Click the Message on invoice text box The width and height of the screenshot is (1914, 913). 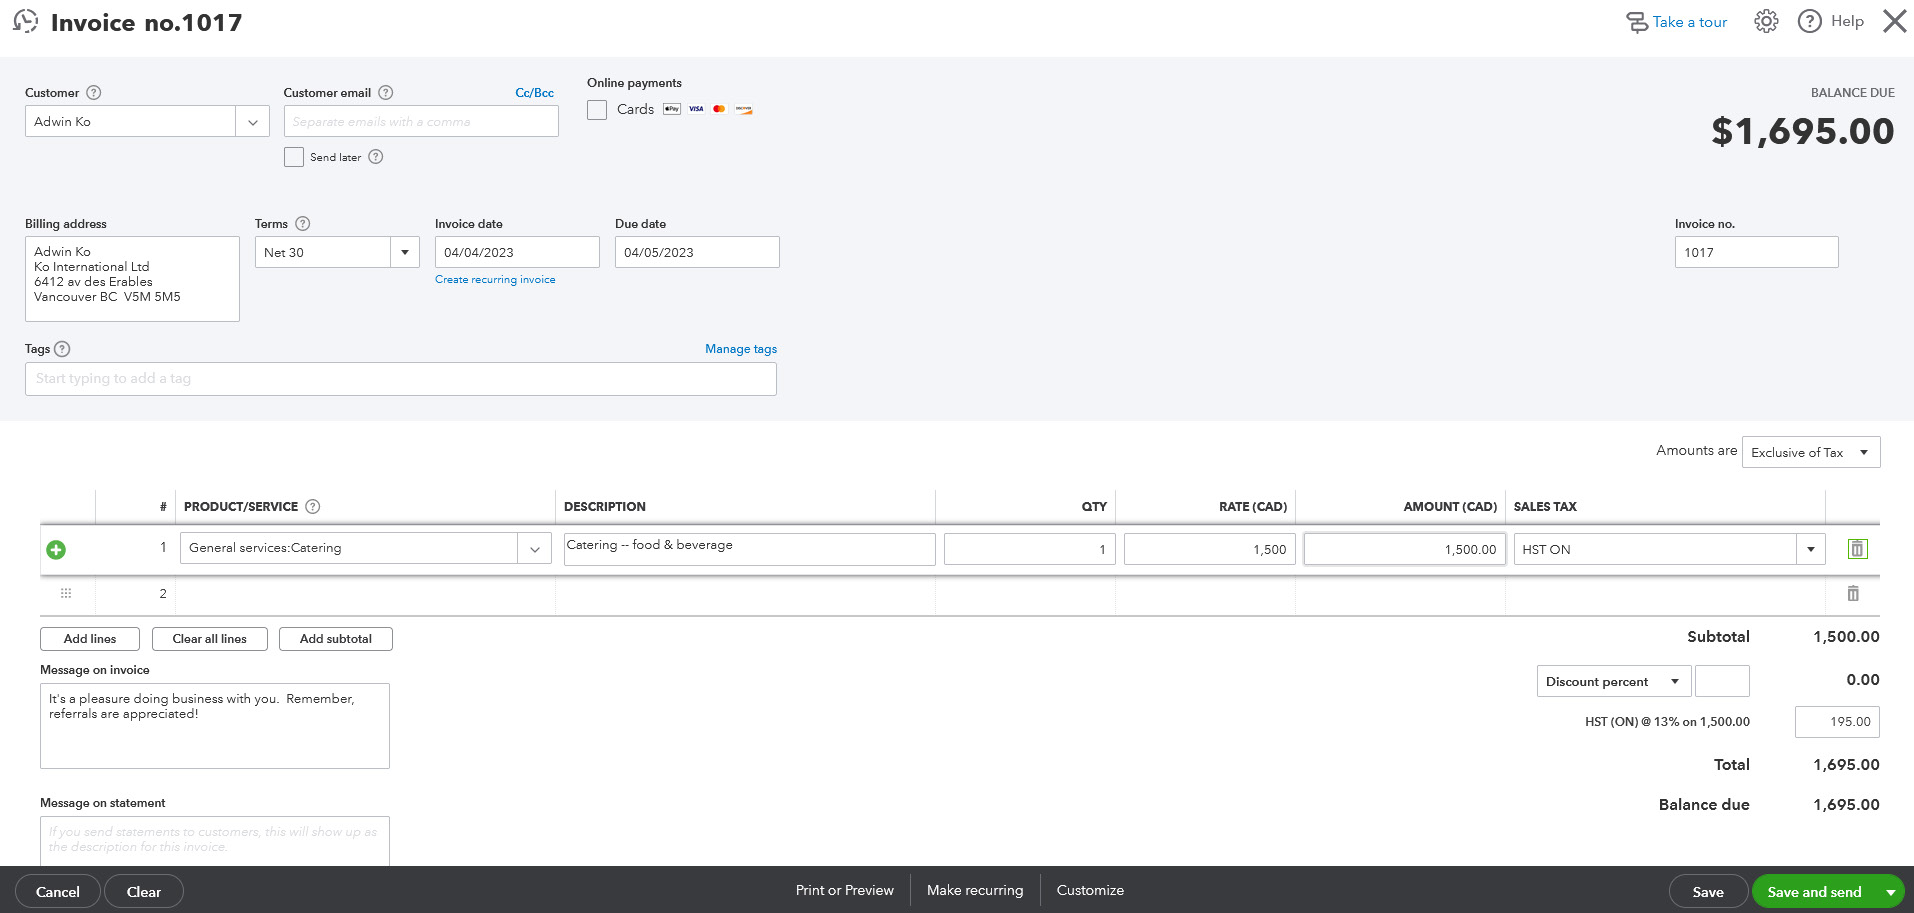[215, 726]
